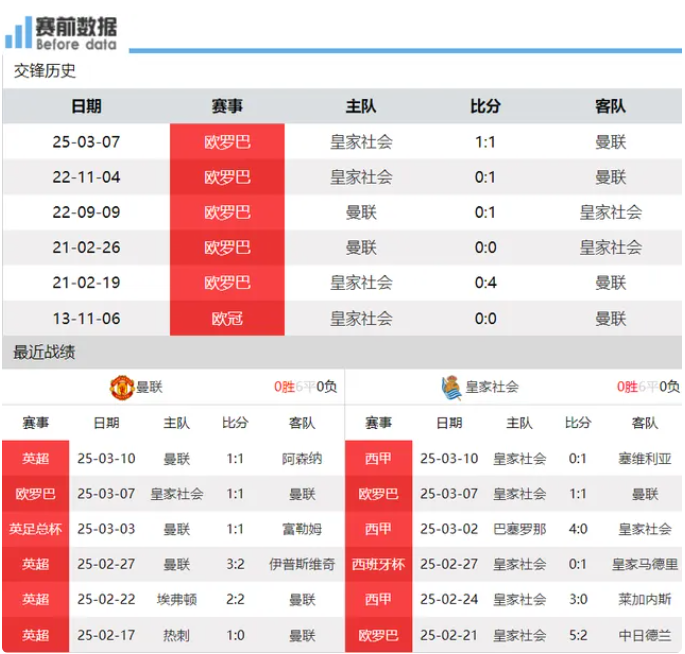Click the 5:2 score against 中日德兰
This screenshot has width=685, height=654.
pos(578,635)
